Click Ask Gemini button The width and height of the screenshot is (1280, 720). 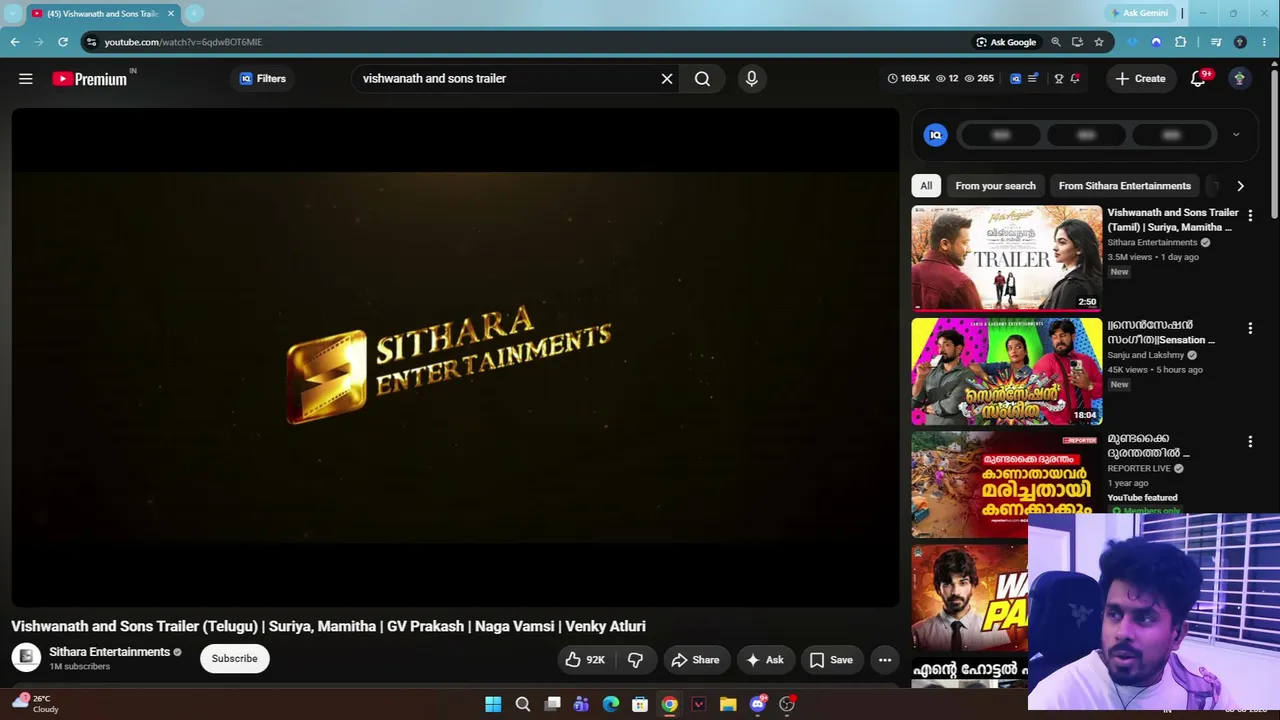[1139, 13]
